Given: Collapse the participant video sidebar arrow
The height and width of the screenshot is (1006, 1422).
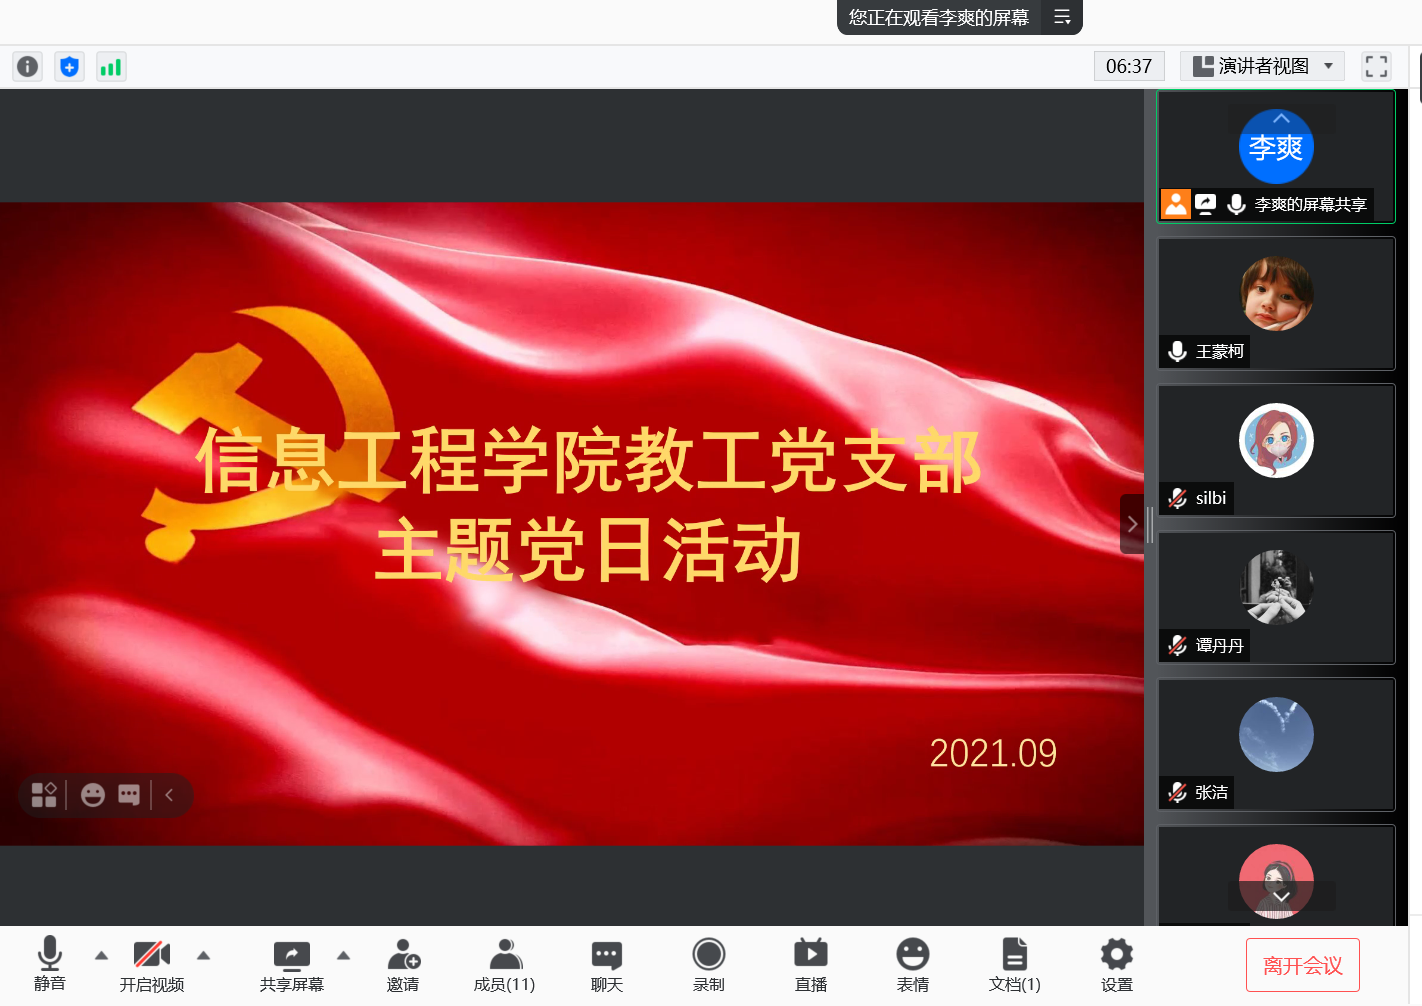Looking at the screenshot, I should [x=1132, y=524].
